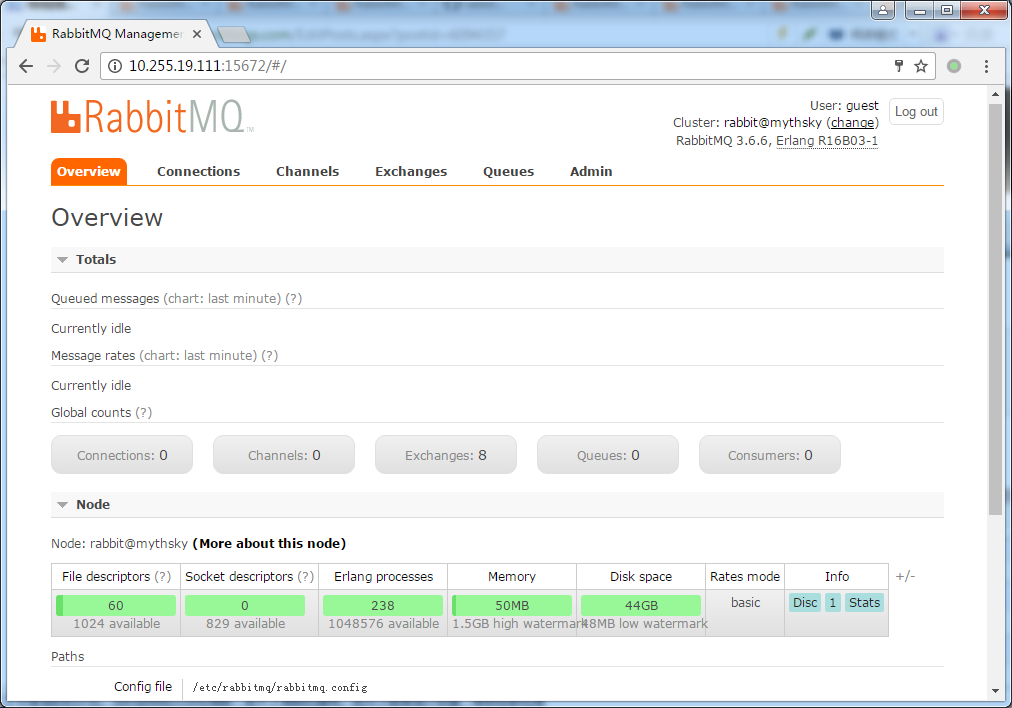Viewport: 1012px width, 708px height.
Task: Show help for File descriptors (?)
Action: point(163,576)
